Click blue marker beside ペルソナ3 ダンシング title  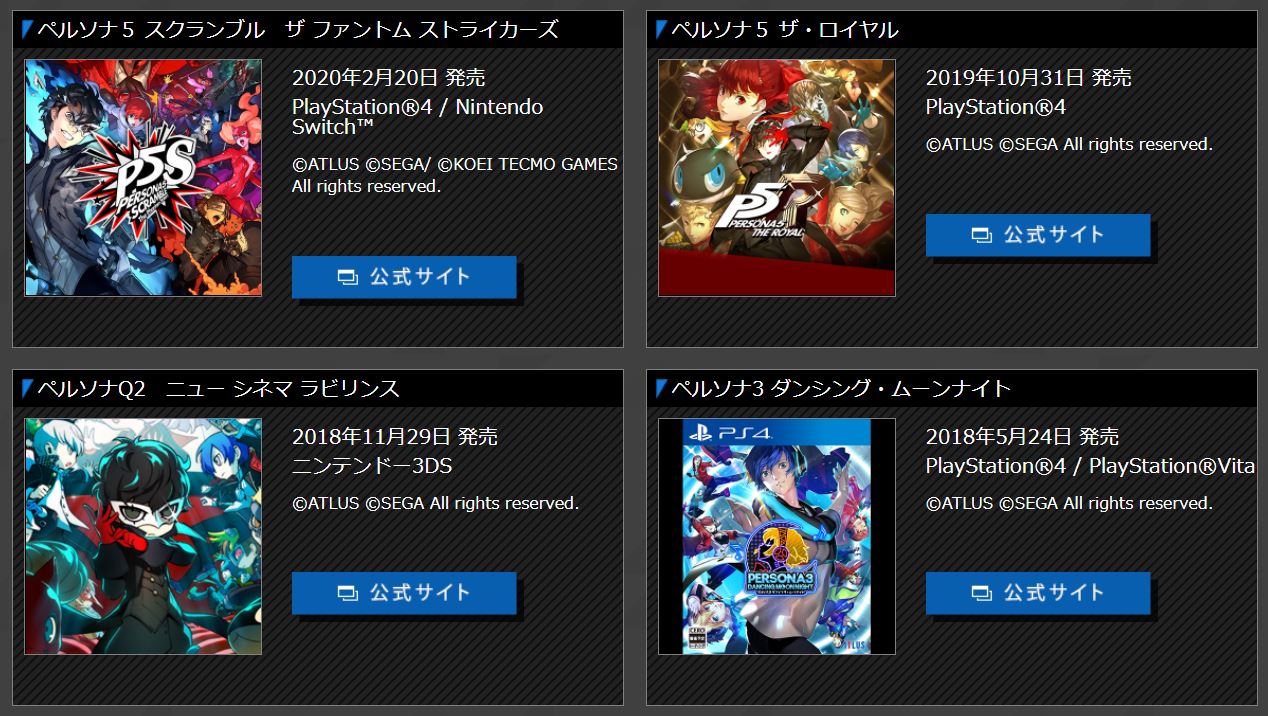point(661,388)
